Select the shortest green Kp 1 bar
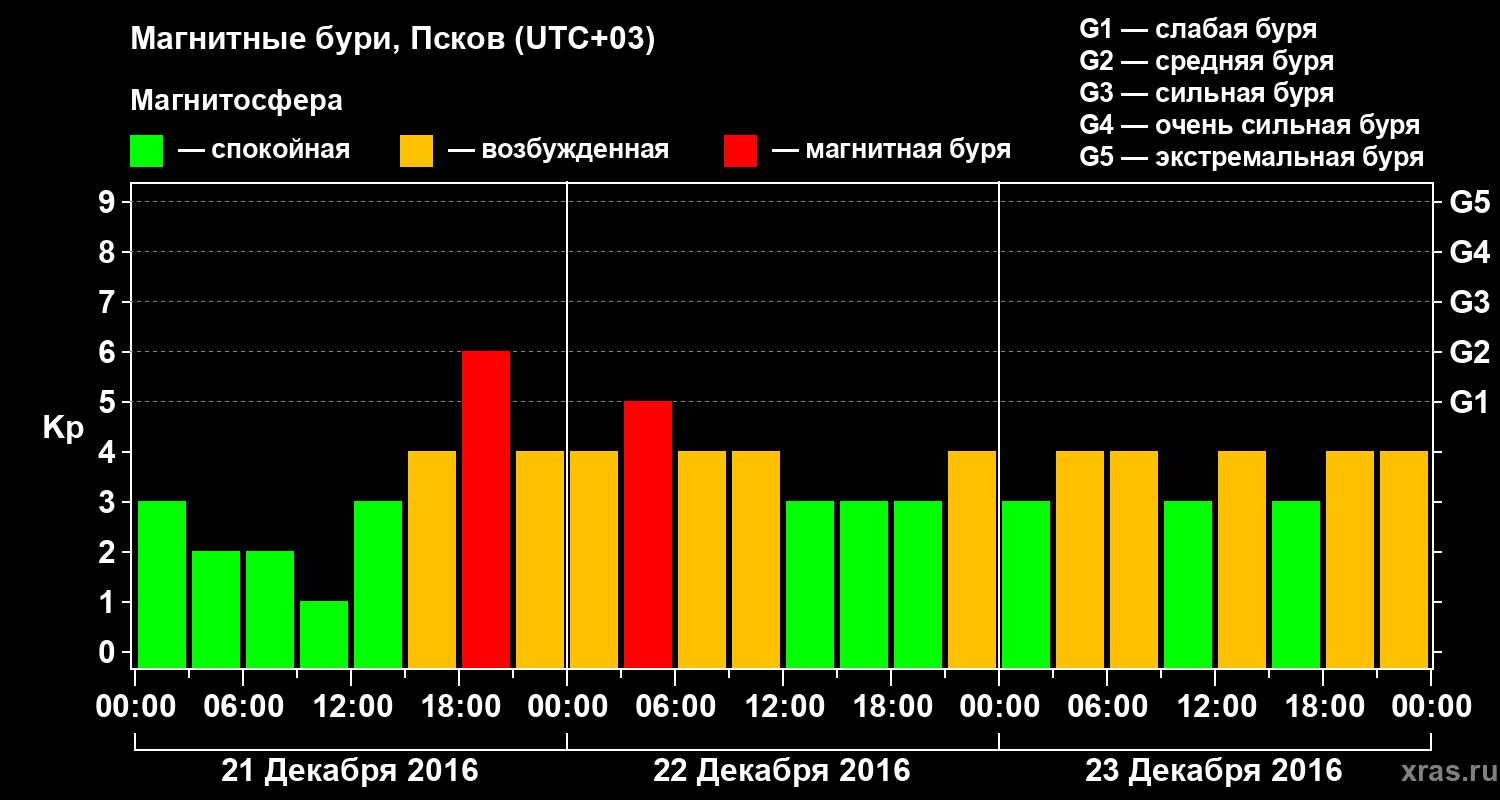 pyautogui.click(x=324, y=635)
